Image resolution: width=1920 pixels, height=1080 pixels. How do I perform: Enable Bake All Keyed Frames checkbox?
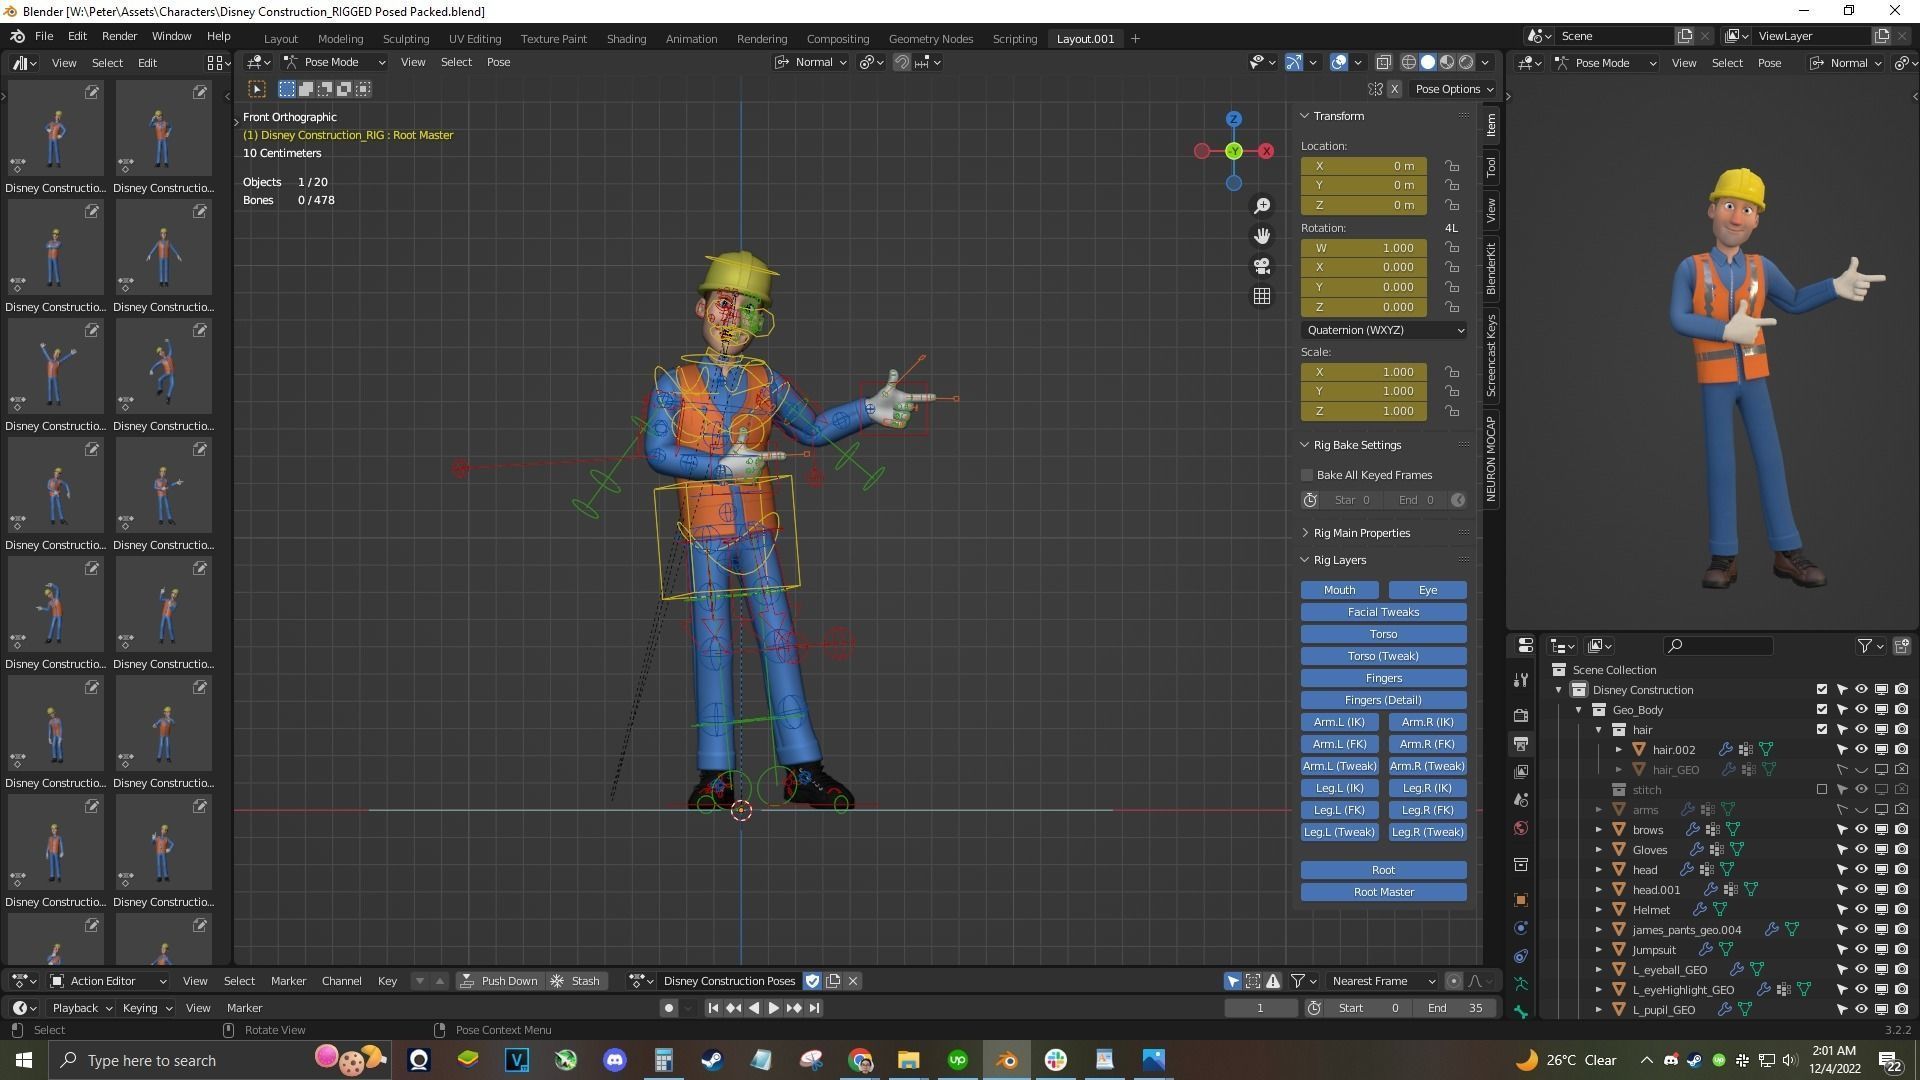point(1307,475)
